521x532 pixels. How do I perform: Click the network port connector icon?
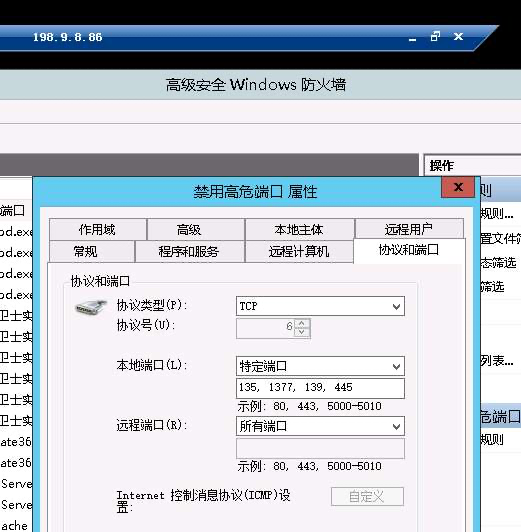(90, 307)
